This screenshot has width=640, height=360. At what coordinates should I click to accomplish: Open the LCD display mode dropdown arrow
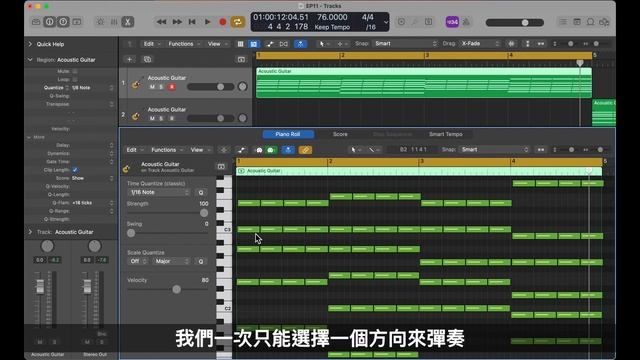pos(386,22)
